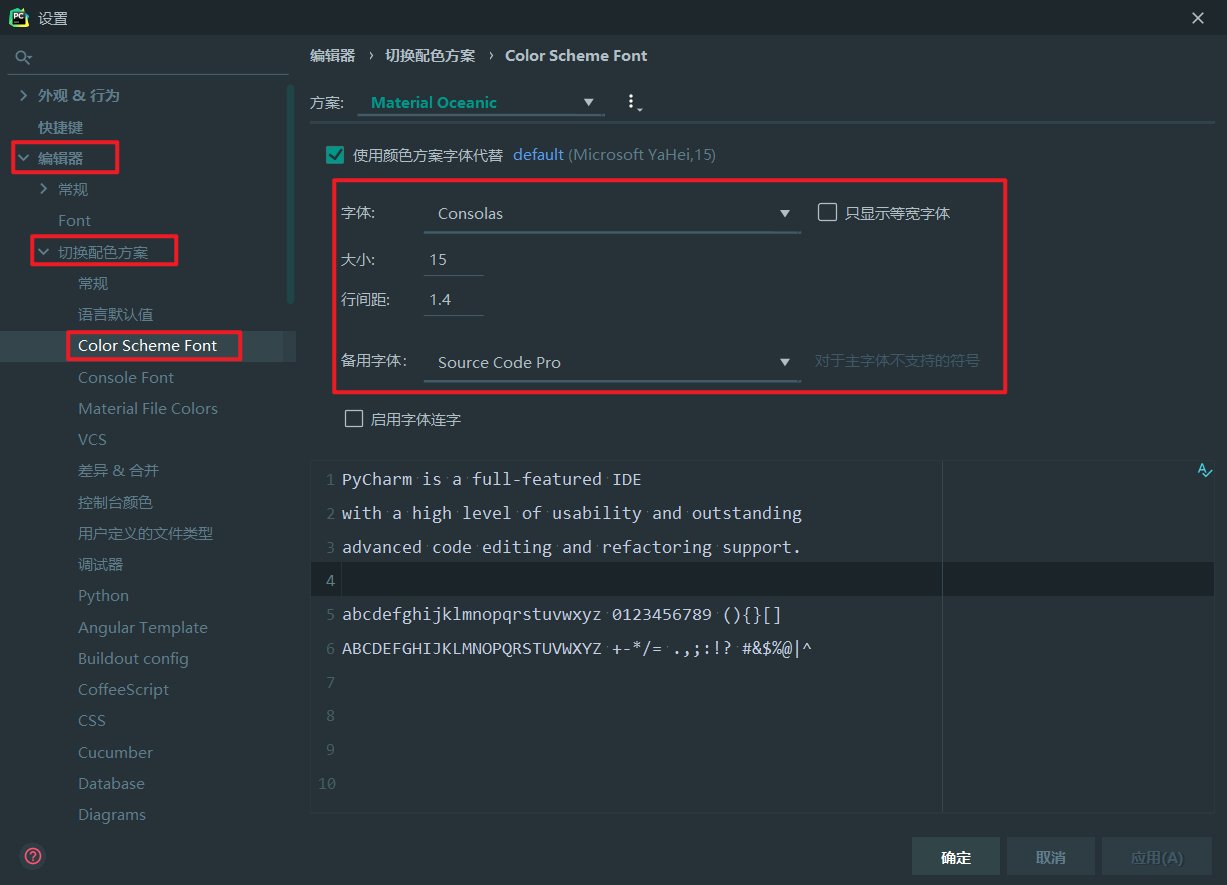Image resolution: width=1227 pixels, height=885 pixels.
Task: Open the scheme actions three-dot menu
Action: pyautogui.click(x=632, y=102)
